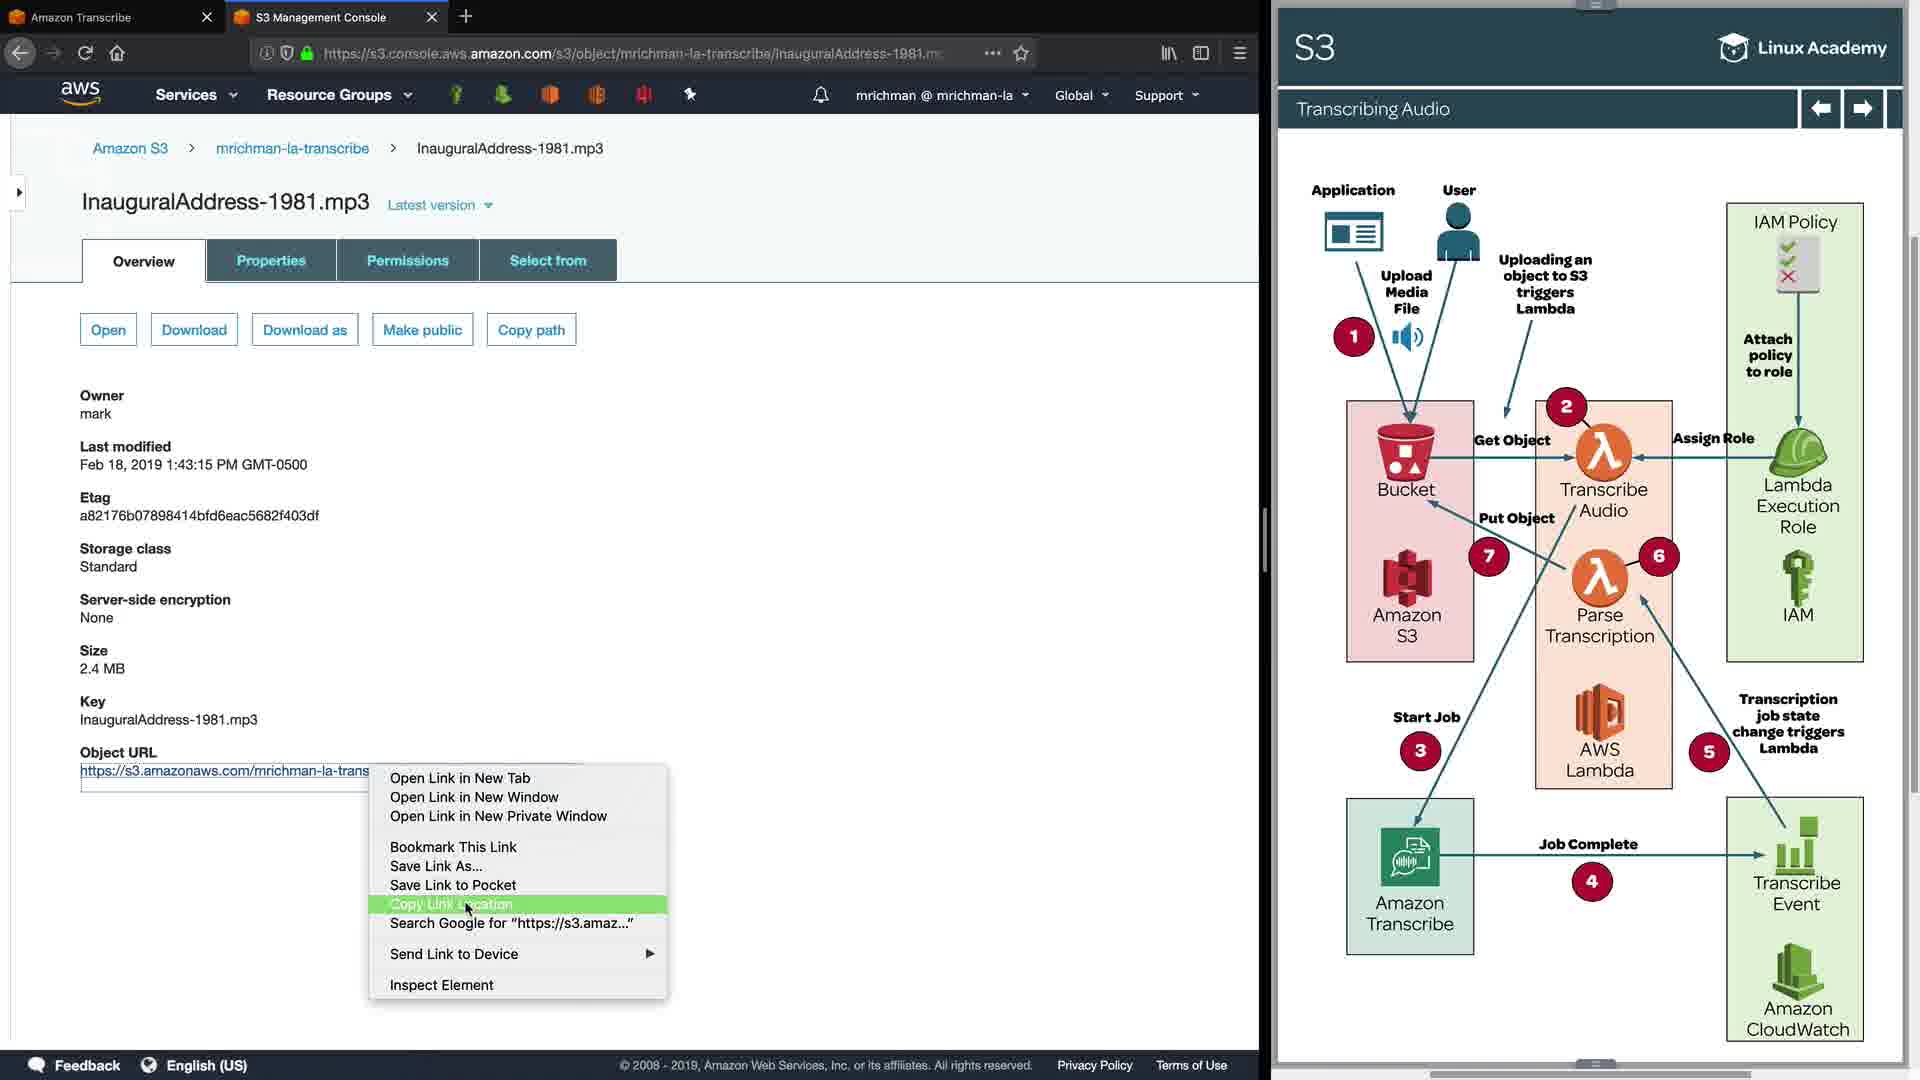
Task: Click the Make public button
Action: (x=422, y=330)
